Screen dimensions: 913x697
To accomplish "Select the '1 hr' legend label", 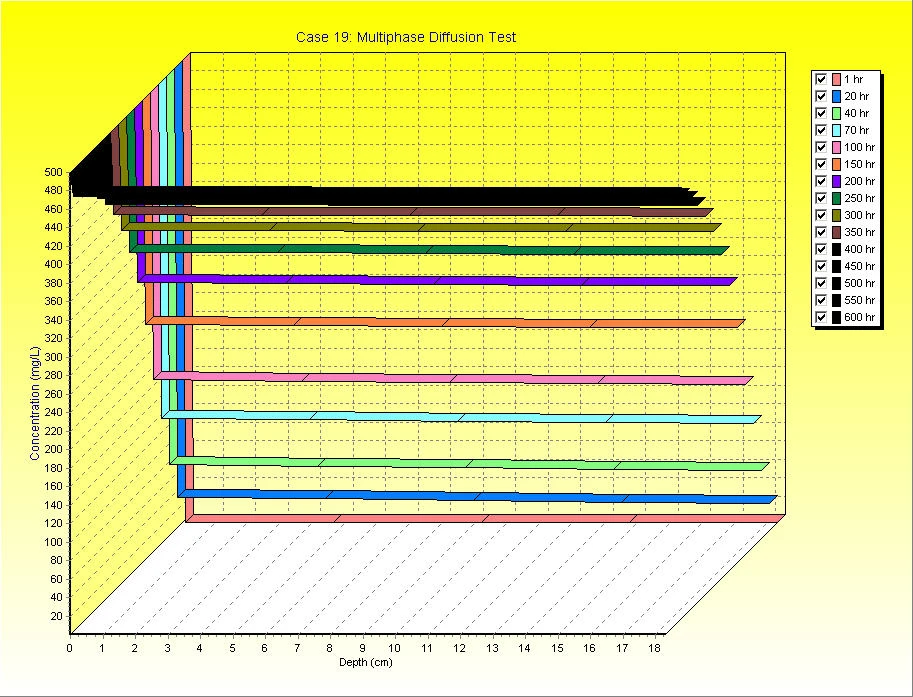I will (x=854, y=79).
